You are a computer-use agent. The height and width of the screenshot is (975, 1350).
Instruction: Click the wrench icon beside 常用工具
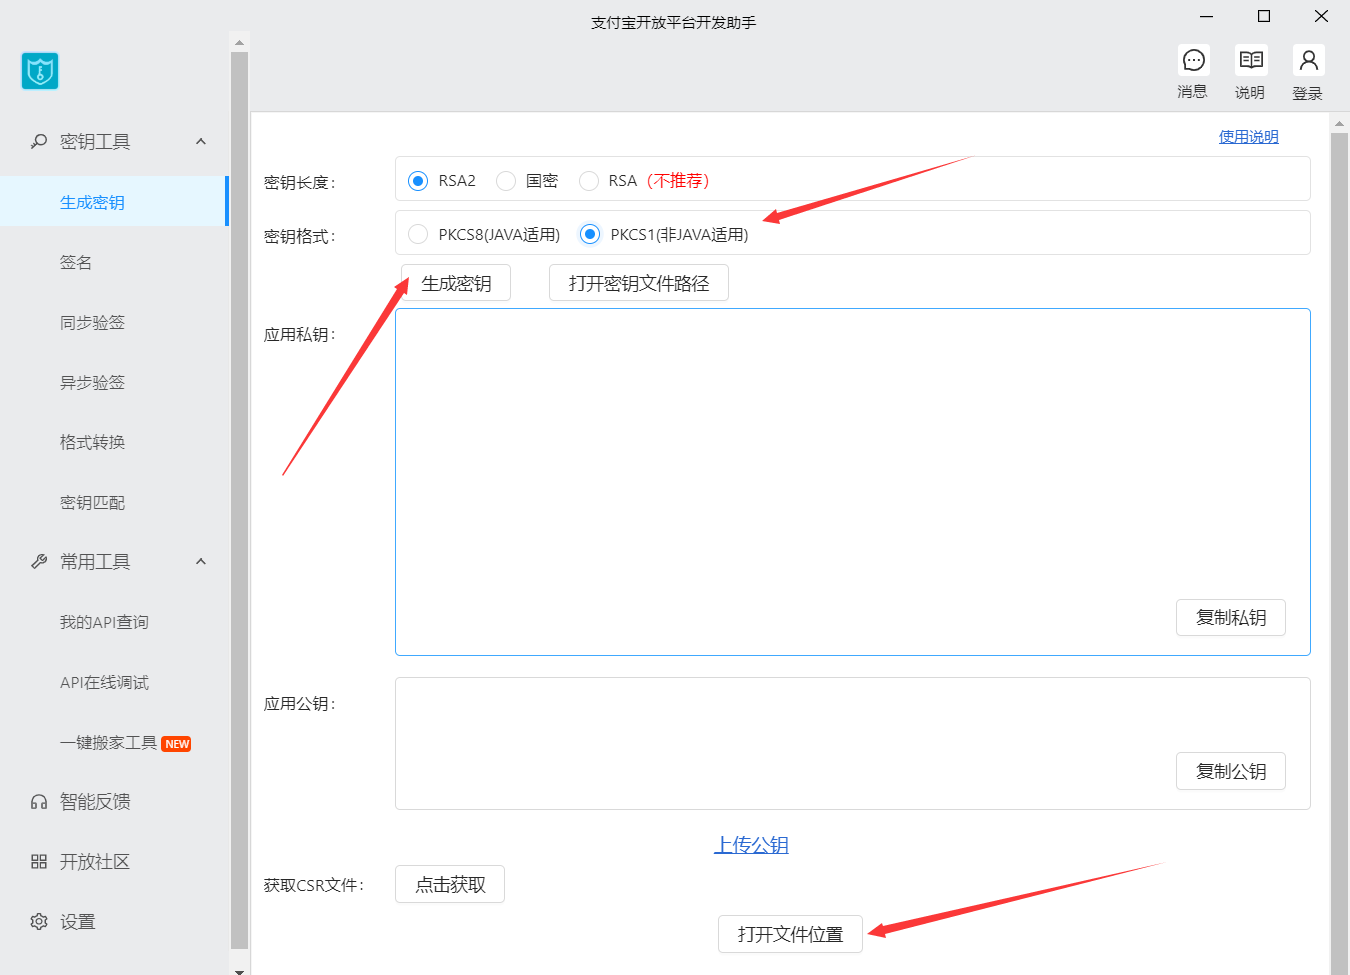click(x=39, y=562)
